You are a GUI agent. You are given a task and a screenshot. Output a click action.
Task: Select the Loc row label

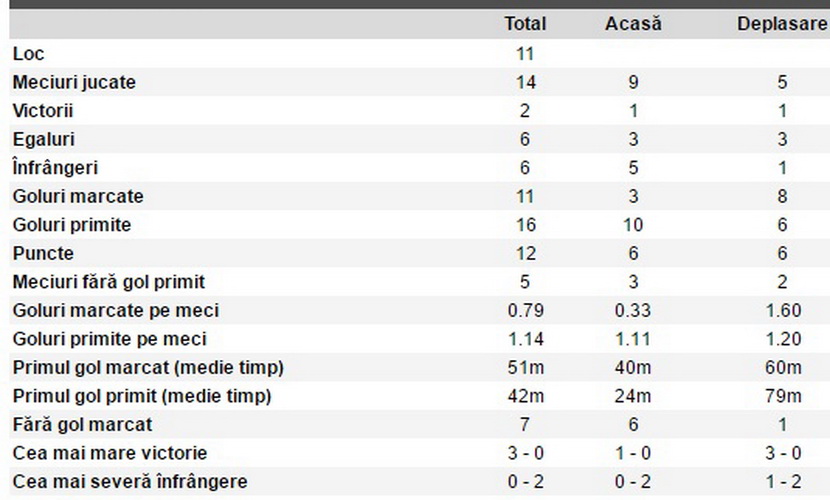(28, 53)
